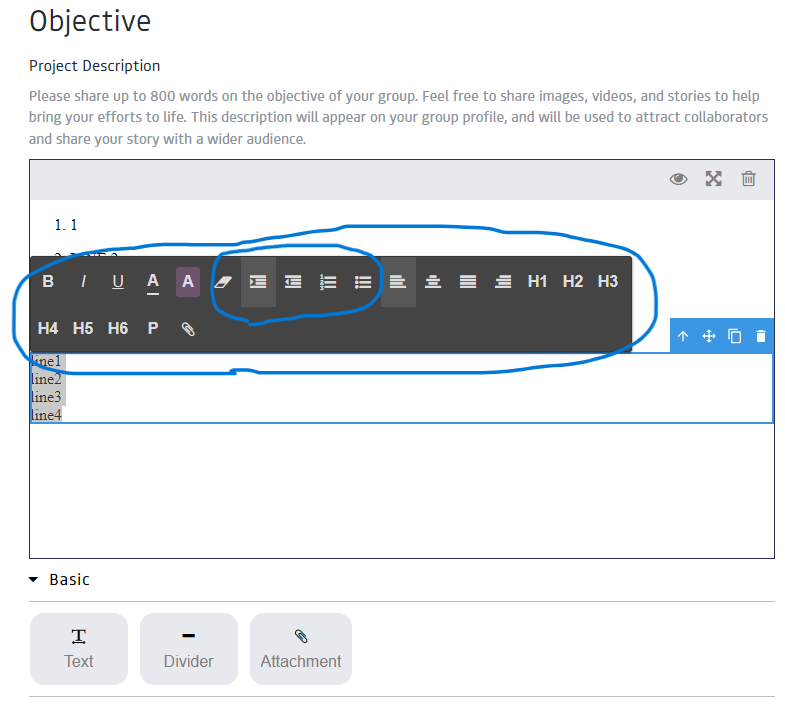Toggle fullscreen editor mode
Viewport: 785px width, 720px height.
tap(713, 179)
